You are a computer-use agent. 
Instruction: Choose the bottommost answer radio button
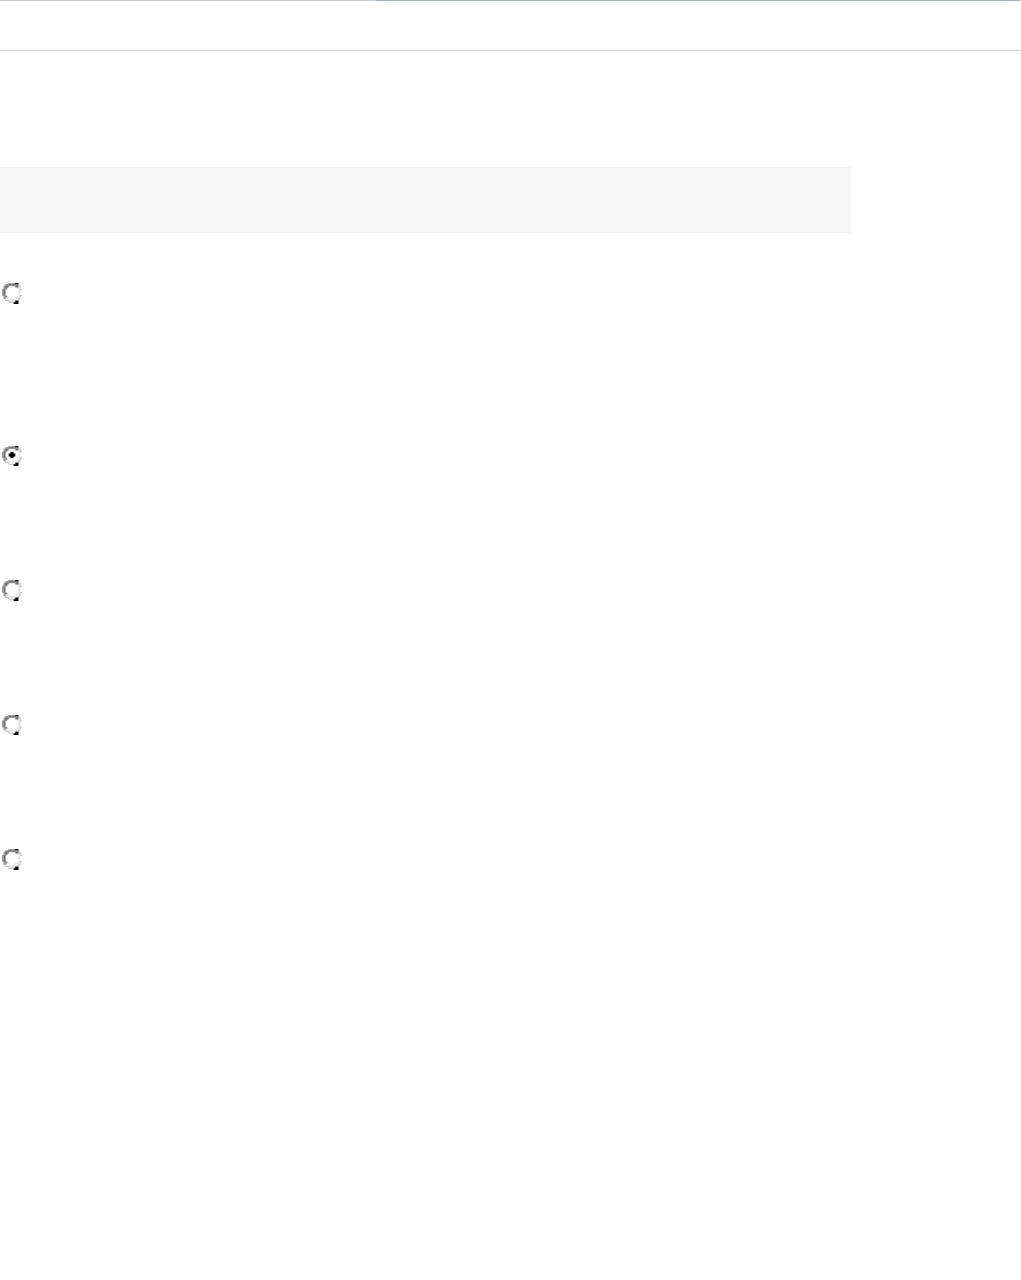[13, 859]
